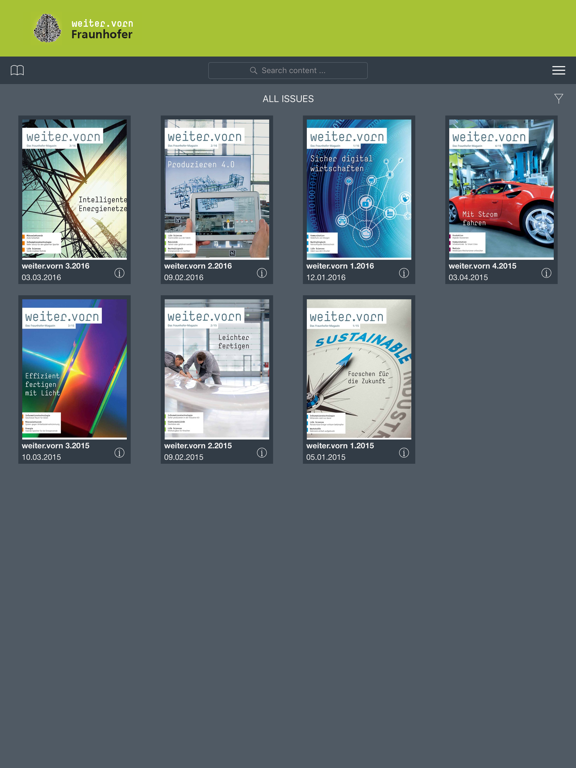This screenshot has height=768, width=576.
Task: Open the Sicher digital wirtschaften cover
Action: tap(359, 189)
